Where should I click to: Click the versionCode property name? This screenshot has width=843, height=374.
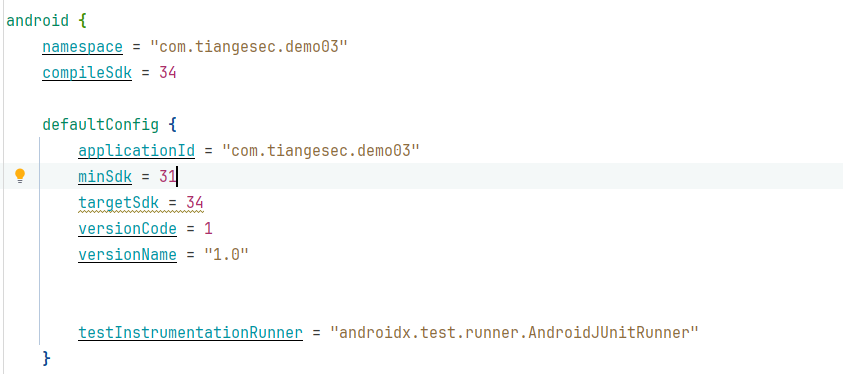coord(127,228)
